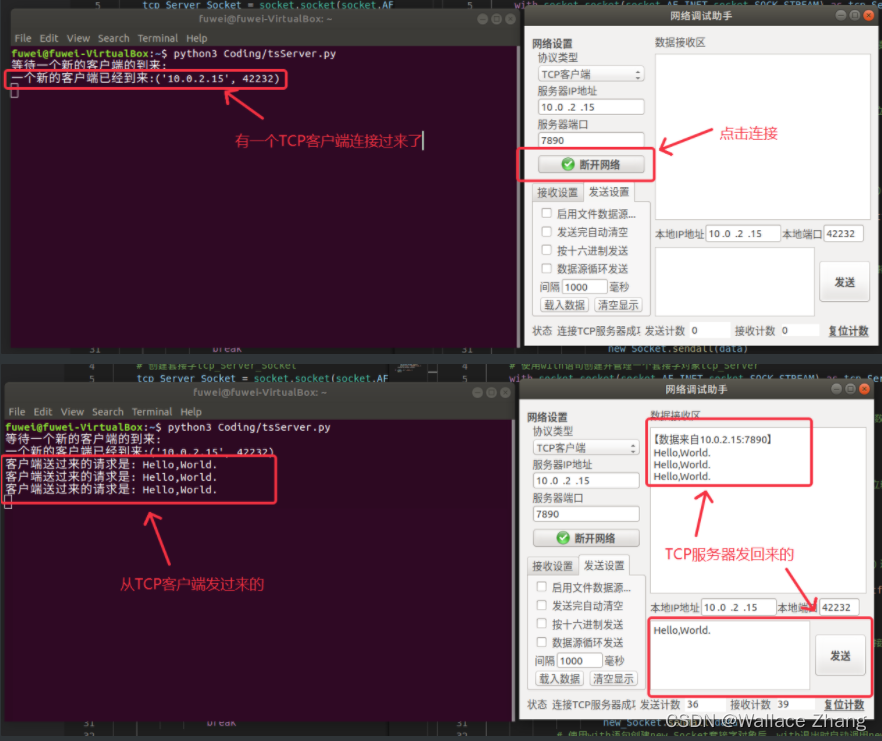
Task: Open Help menu in upper terminal window
Action: tap(197, 38)
